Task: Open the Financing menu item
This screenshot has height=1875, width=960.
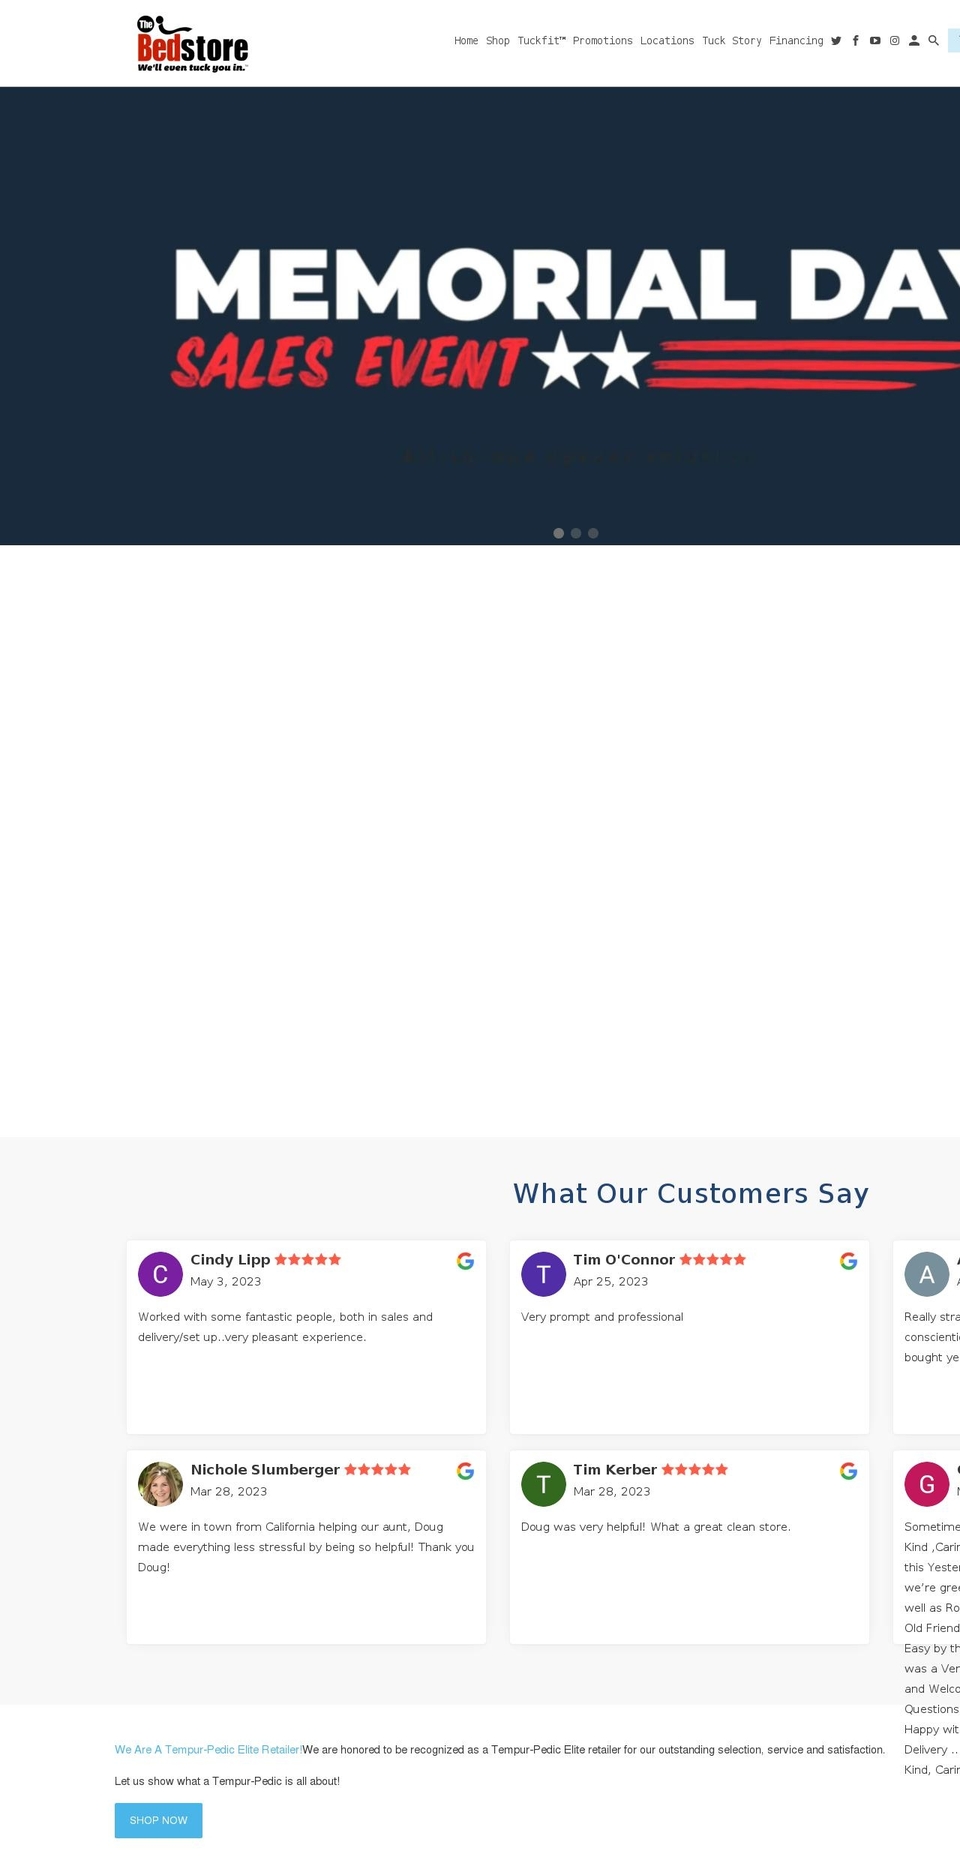Action: 796,41
